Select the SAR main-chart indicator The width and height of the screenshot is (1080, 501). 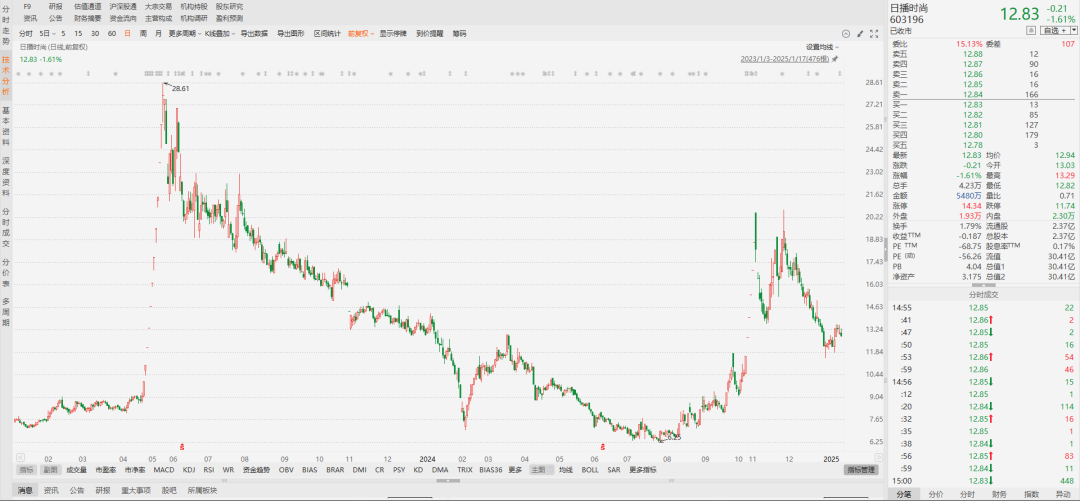tap(614, 470)
